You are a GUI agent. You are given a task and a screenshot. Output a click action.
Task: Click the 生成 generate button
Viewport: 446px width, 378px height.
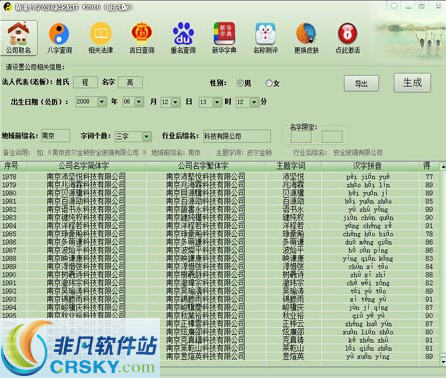tap(412, 82)
